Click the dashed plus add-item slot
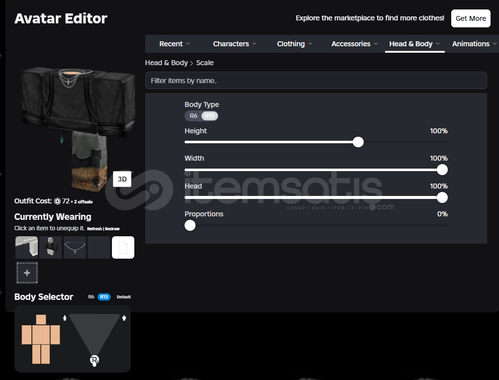 coord(27,273)
